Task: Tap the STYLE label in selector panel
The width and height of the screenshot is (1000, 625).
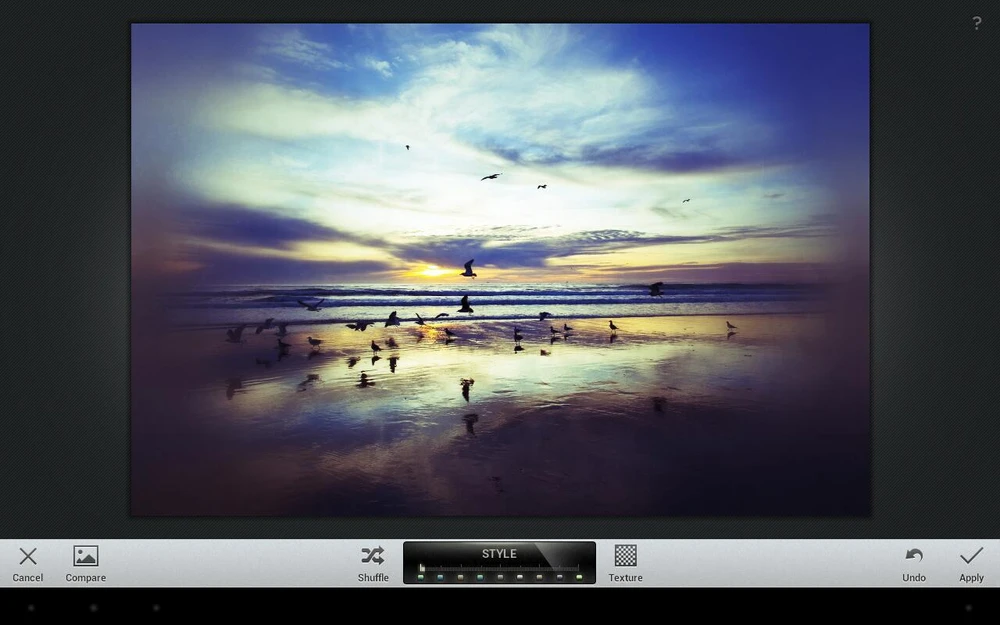Action: click(499, 554)
